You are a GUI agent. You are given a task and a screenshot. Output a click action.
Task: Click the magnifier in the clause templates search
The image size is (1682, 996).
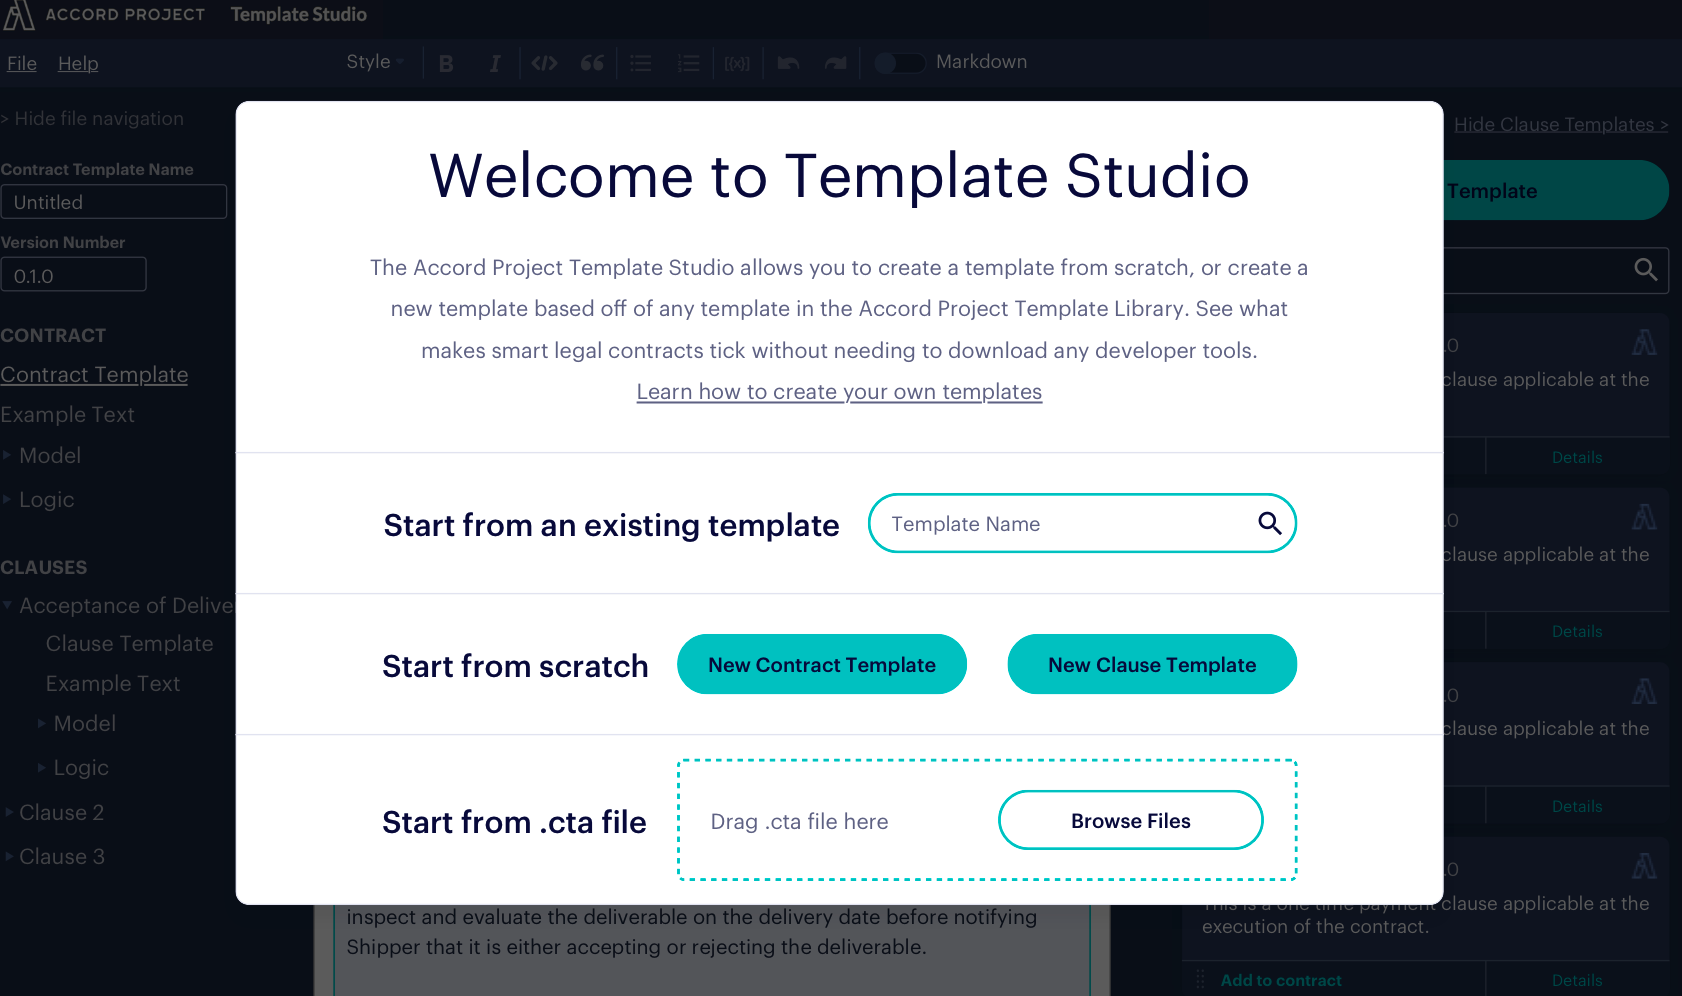click(x=1646, y=270)
